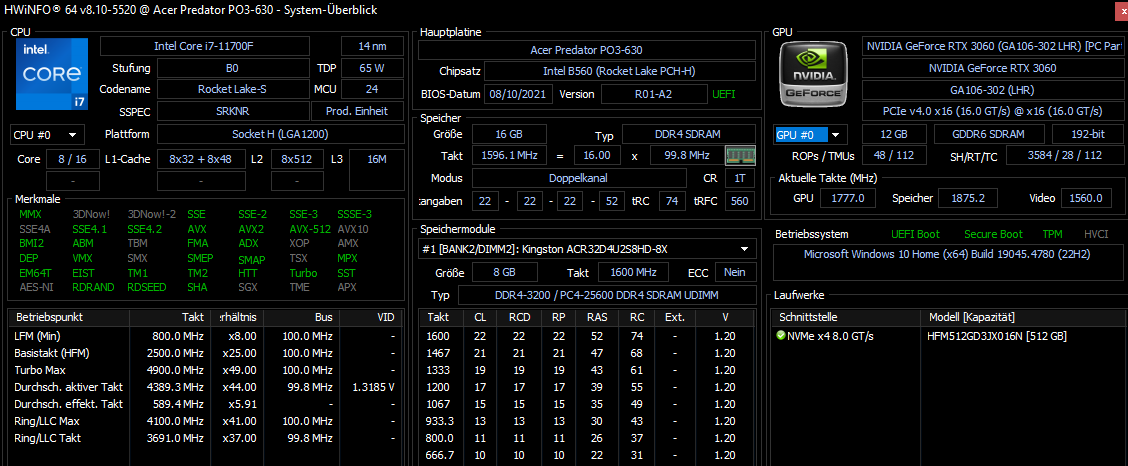Select the 933.3 timing table row
1128x466 pixels.
587,421
